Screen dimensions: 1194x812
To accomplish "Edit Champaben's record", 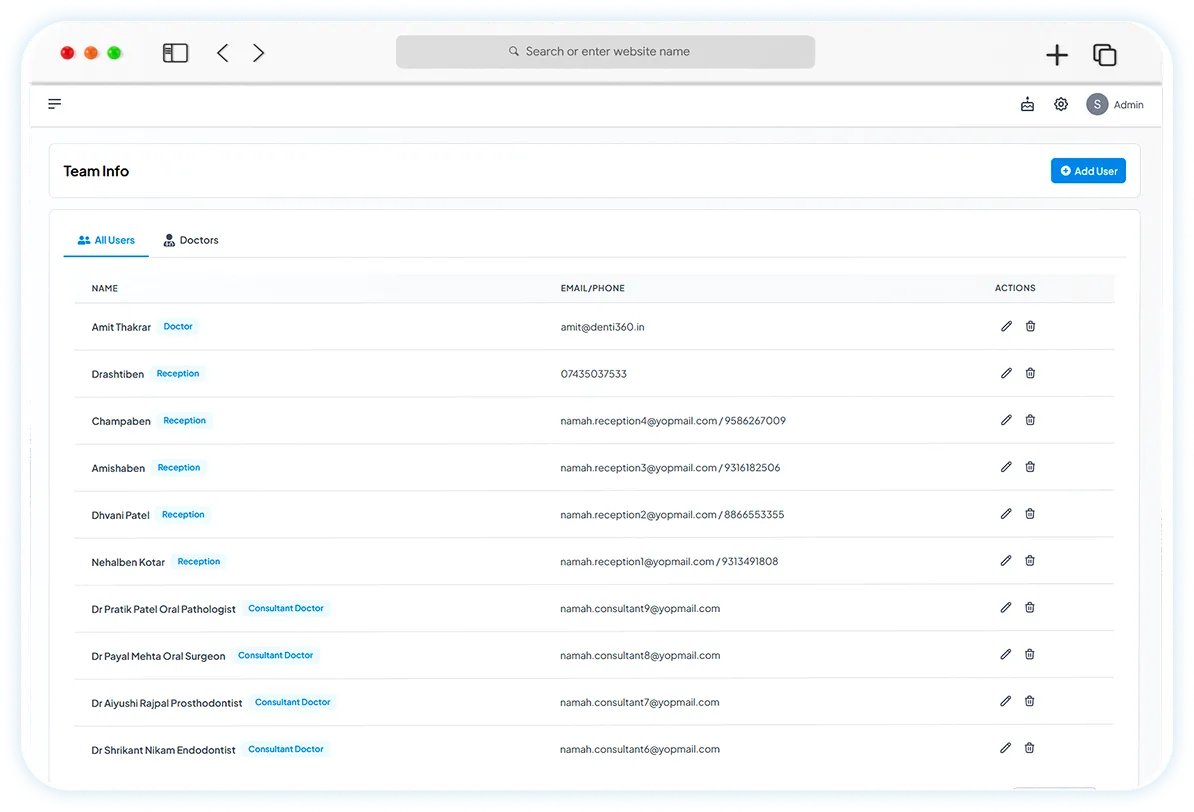I will point(1006,420).
